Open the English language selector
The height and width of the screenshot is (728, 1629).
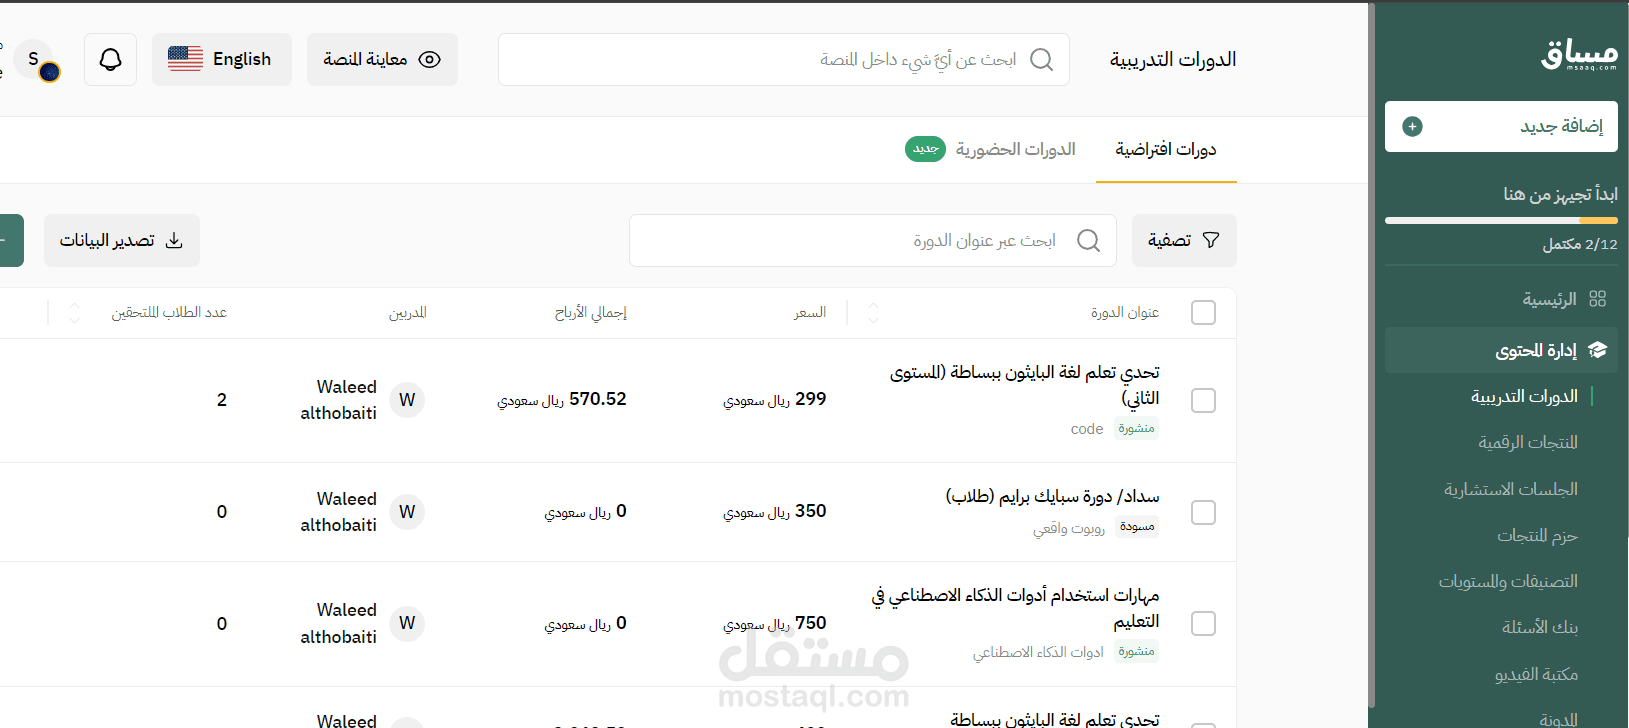point(222,59)
